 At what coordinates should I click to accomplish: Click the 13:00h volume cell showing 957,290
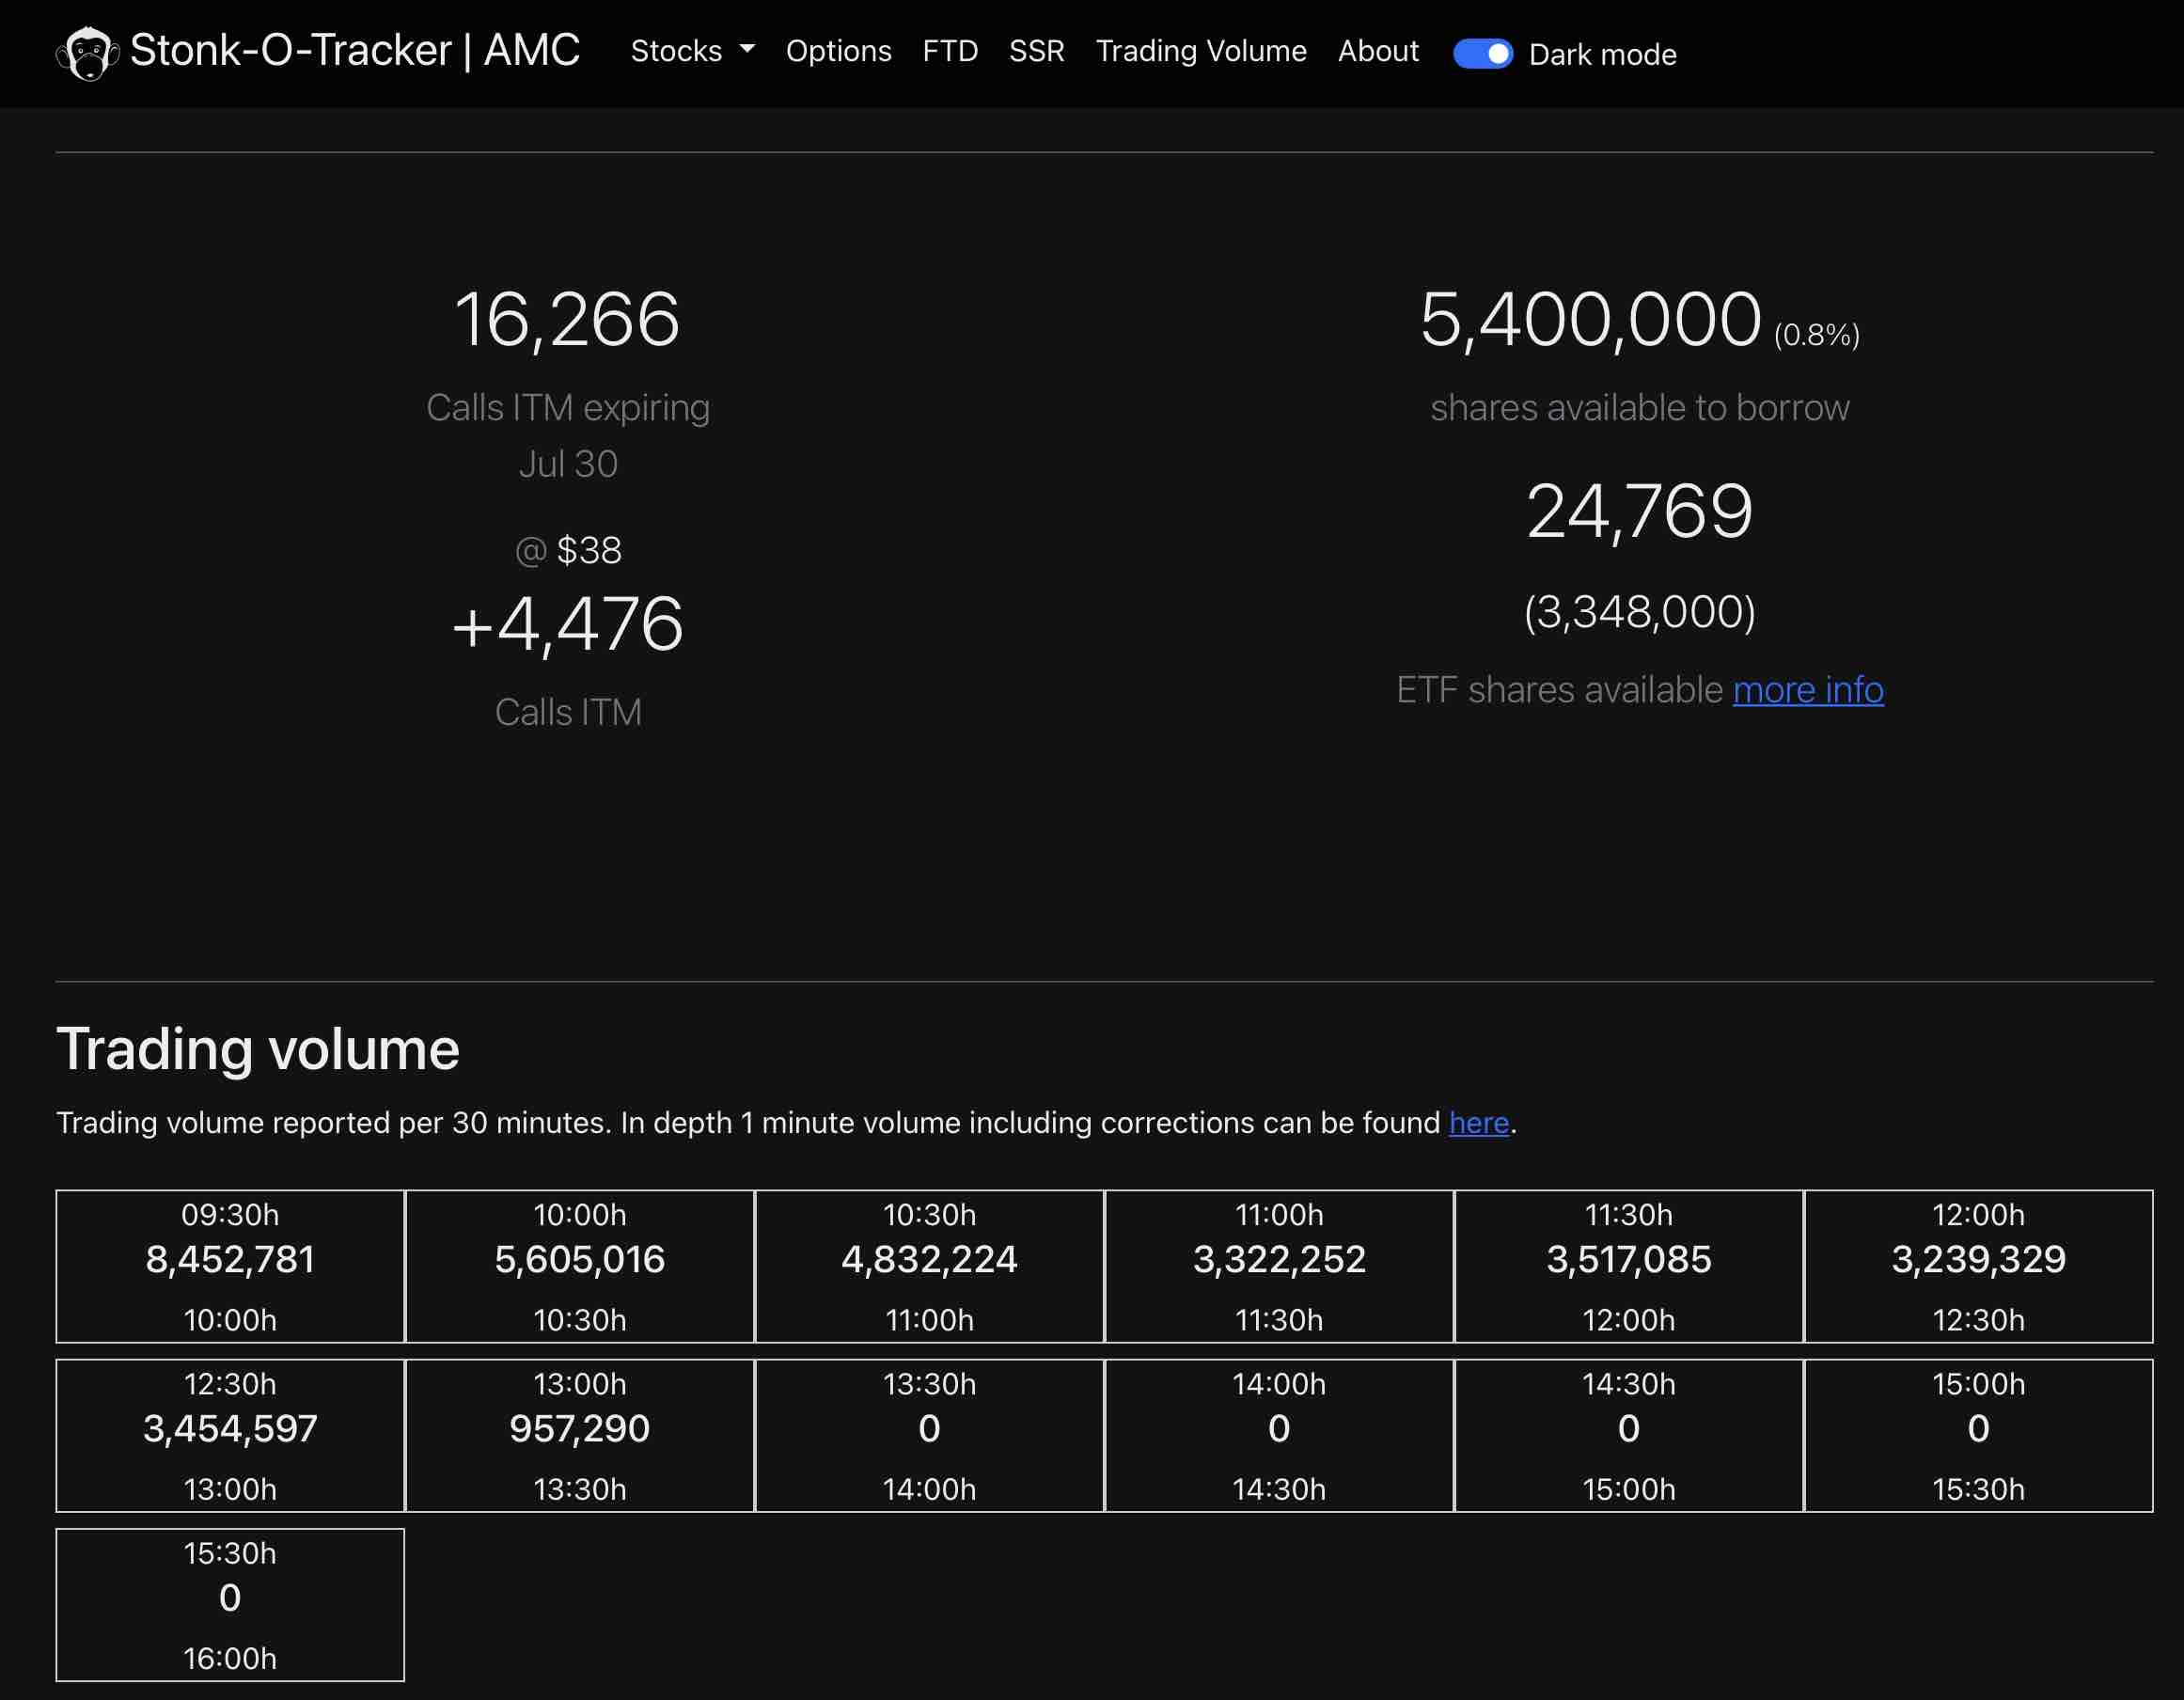[x=580, y=1435]
